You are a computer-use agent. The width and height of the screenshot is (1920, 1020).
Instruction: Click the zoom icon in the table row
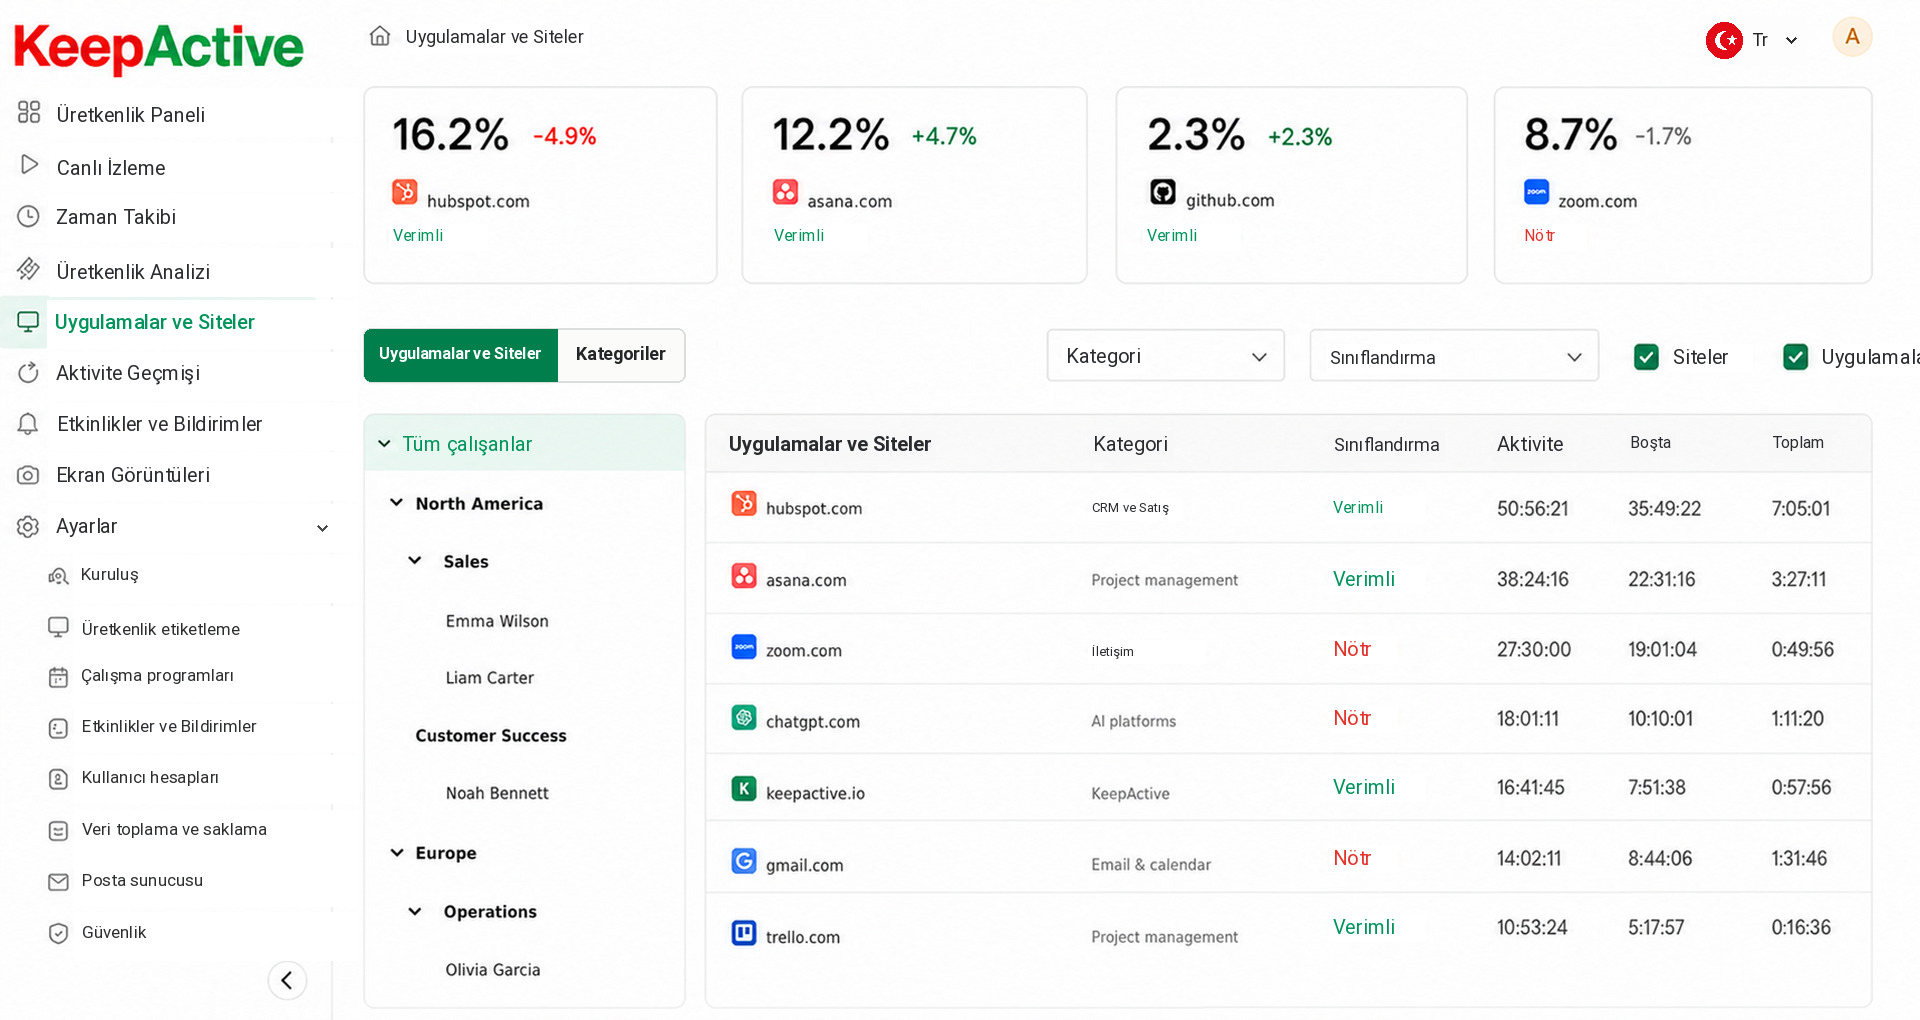click(744, 646)
